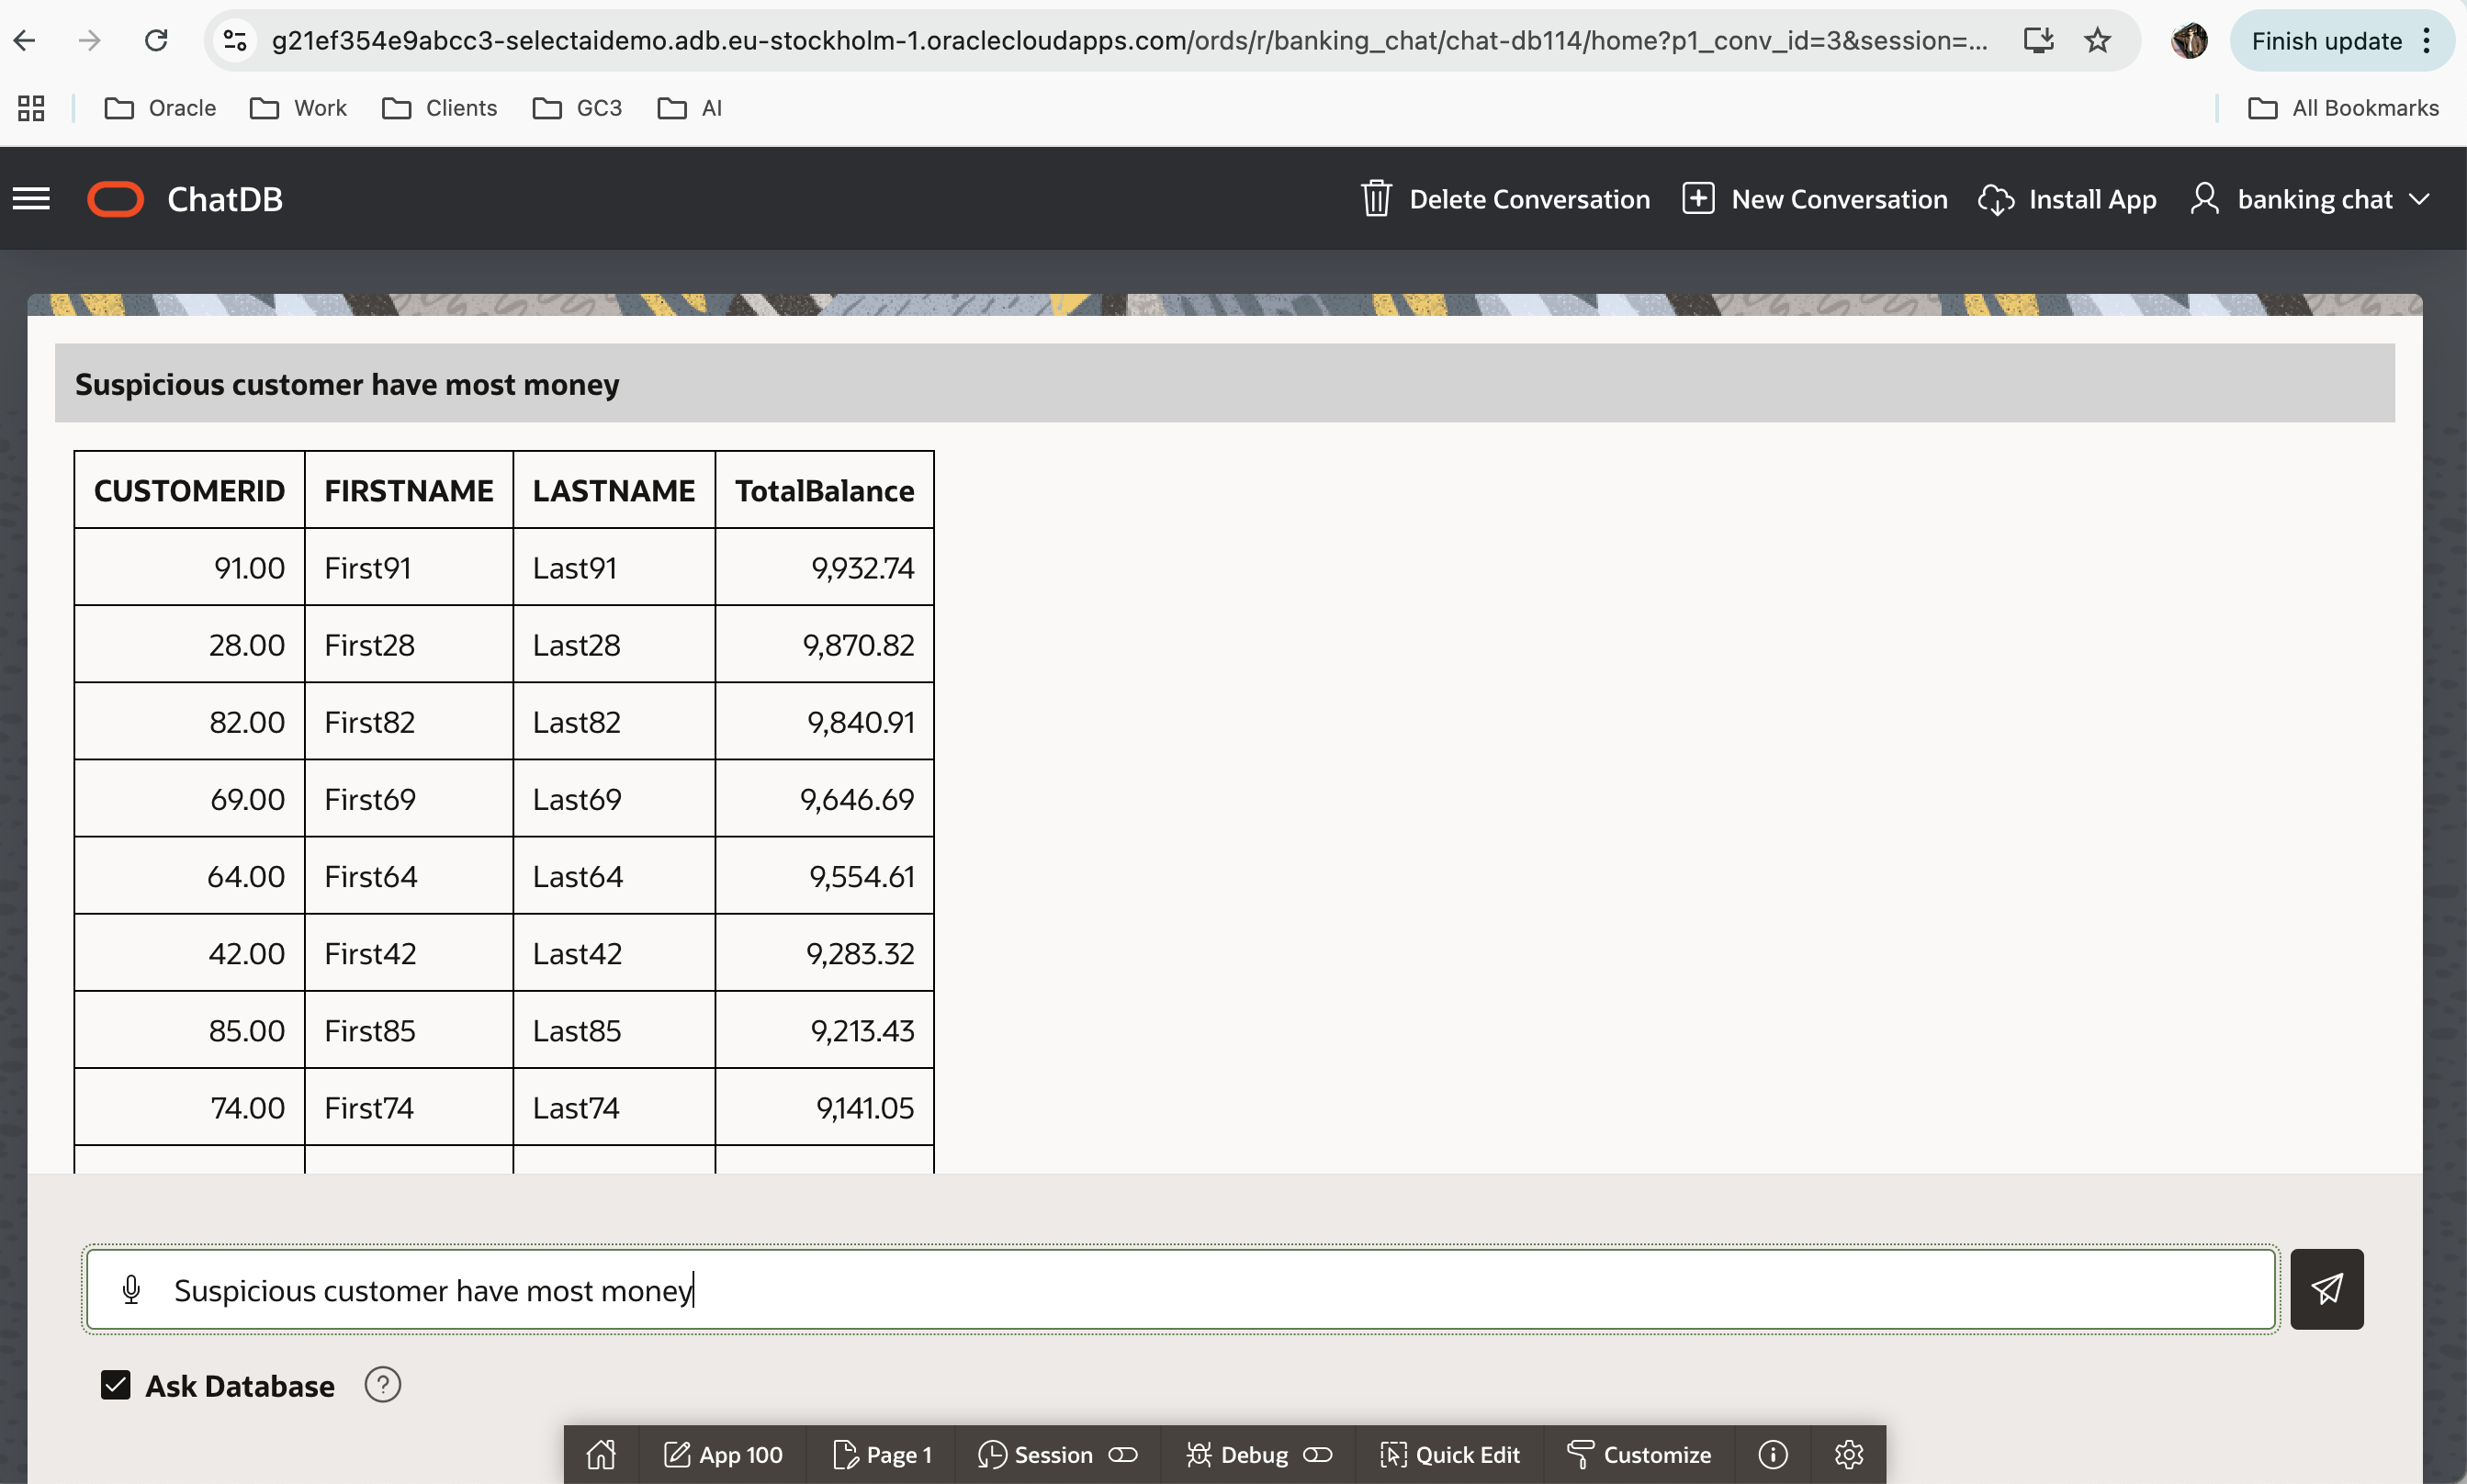Viewport: 2467px width, 1484px height.
Task: Click the Delete Conversation trash icon
Action: (1376, 199)
